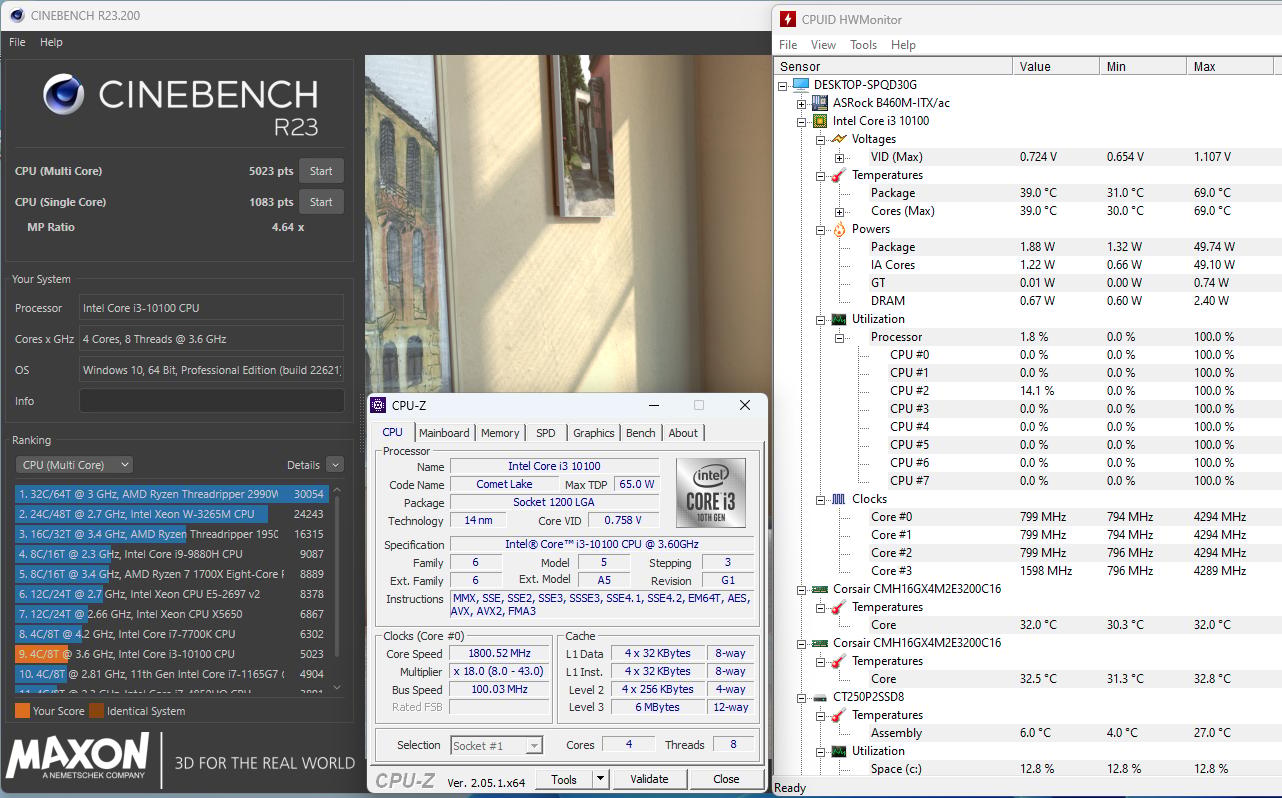
Task: Switch to CPU-Z Memory tab
Action: pyautogui.click(x=500, y=433)
